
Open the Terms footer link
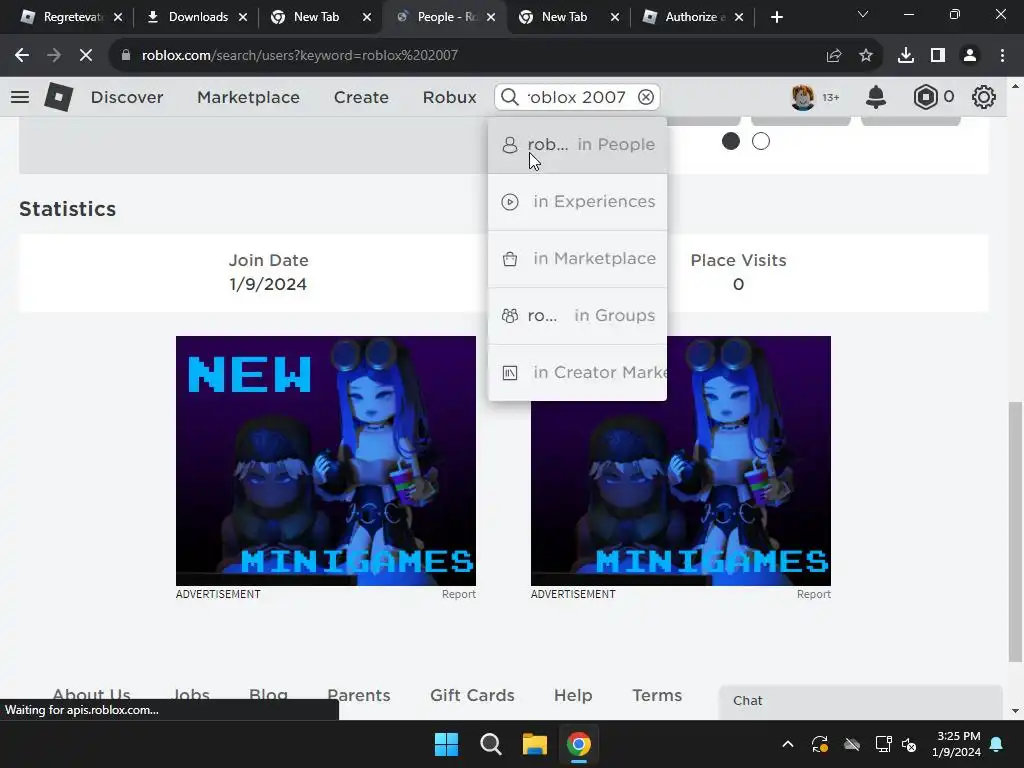point(657,696)
